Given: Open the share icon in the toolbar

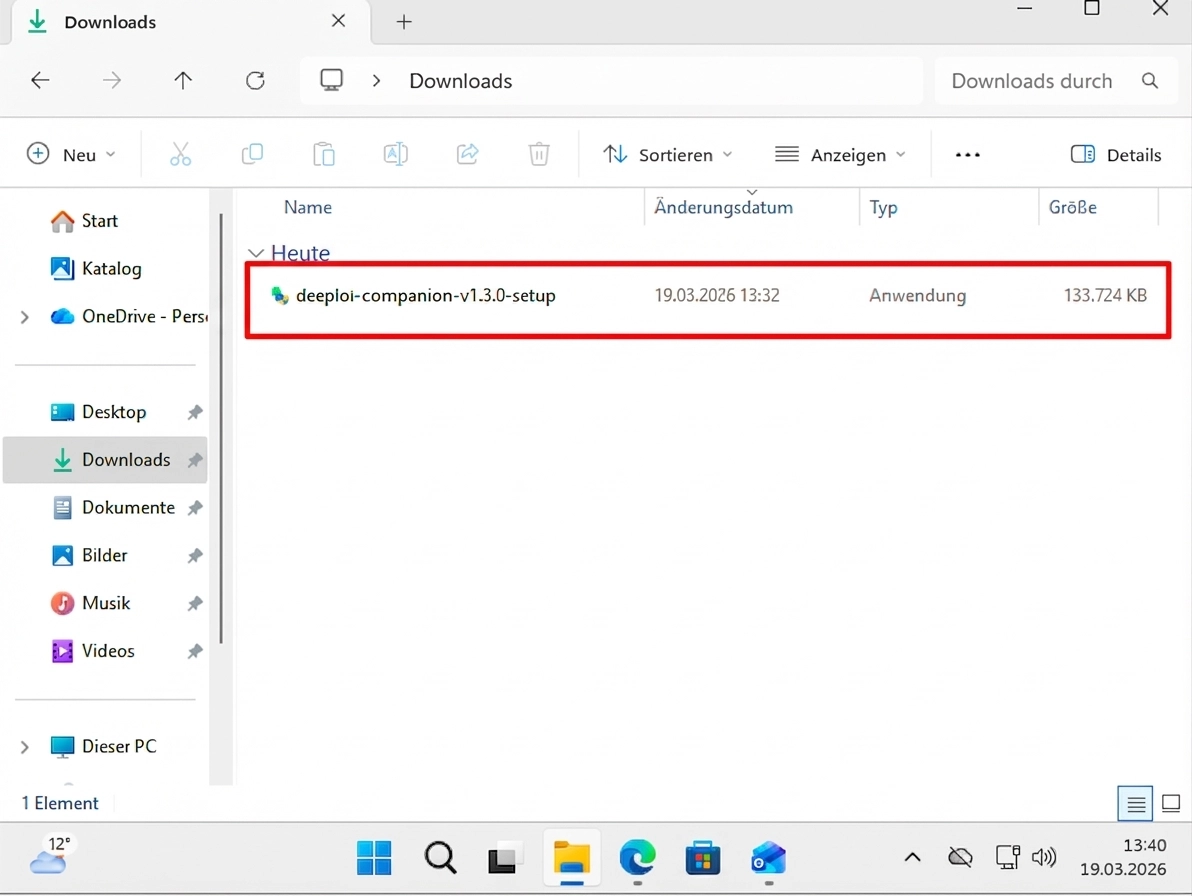Looking at the screenshot, I should [467, 154].
